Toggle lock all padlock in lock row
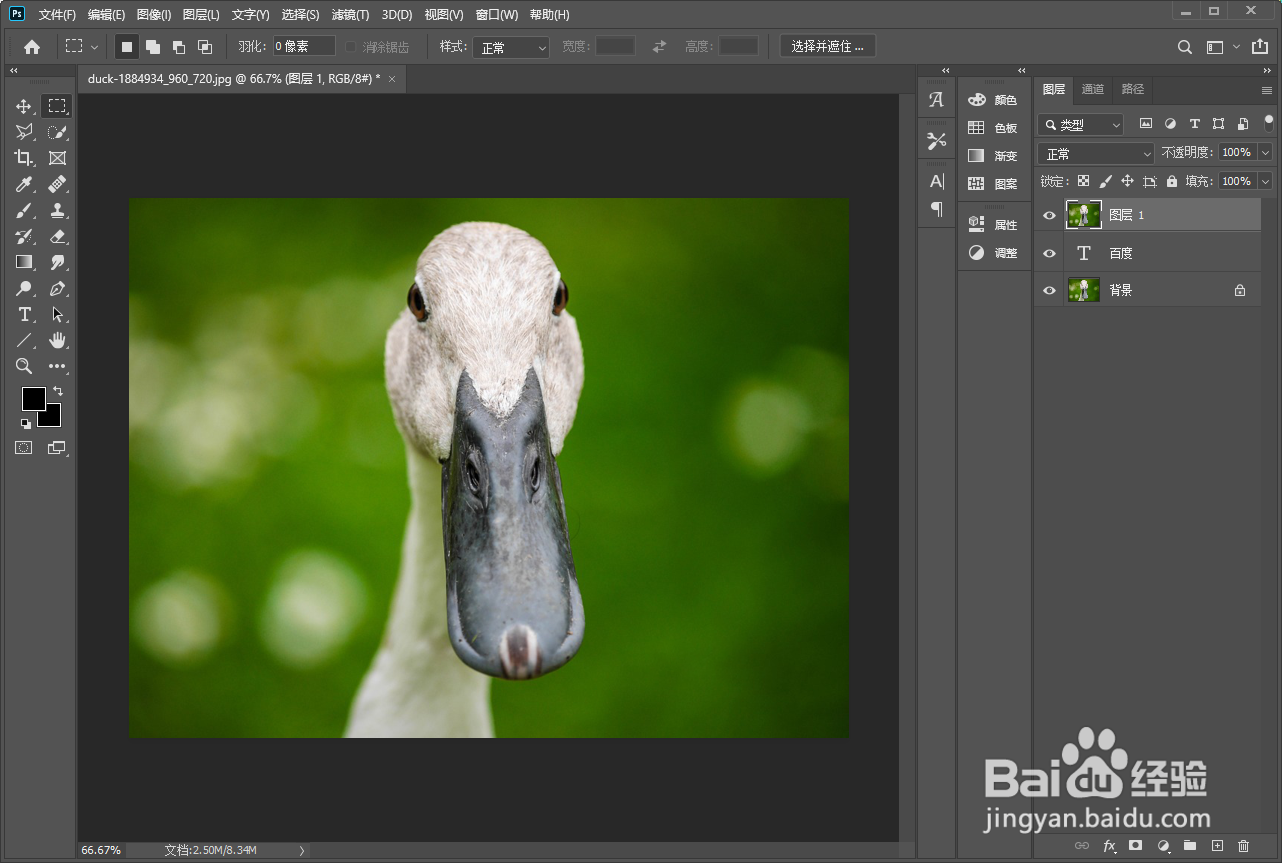 click(1172, 181)
